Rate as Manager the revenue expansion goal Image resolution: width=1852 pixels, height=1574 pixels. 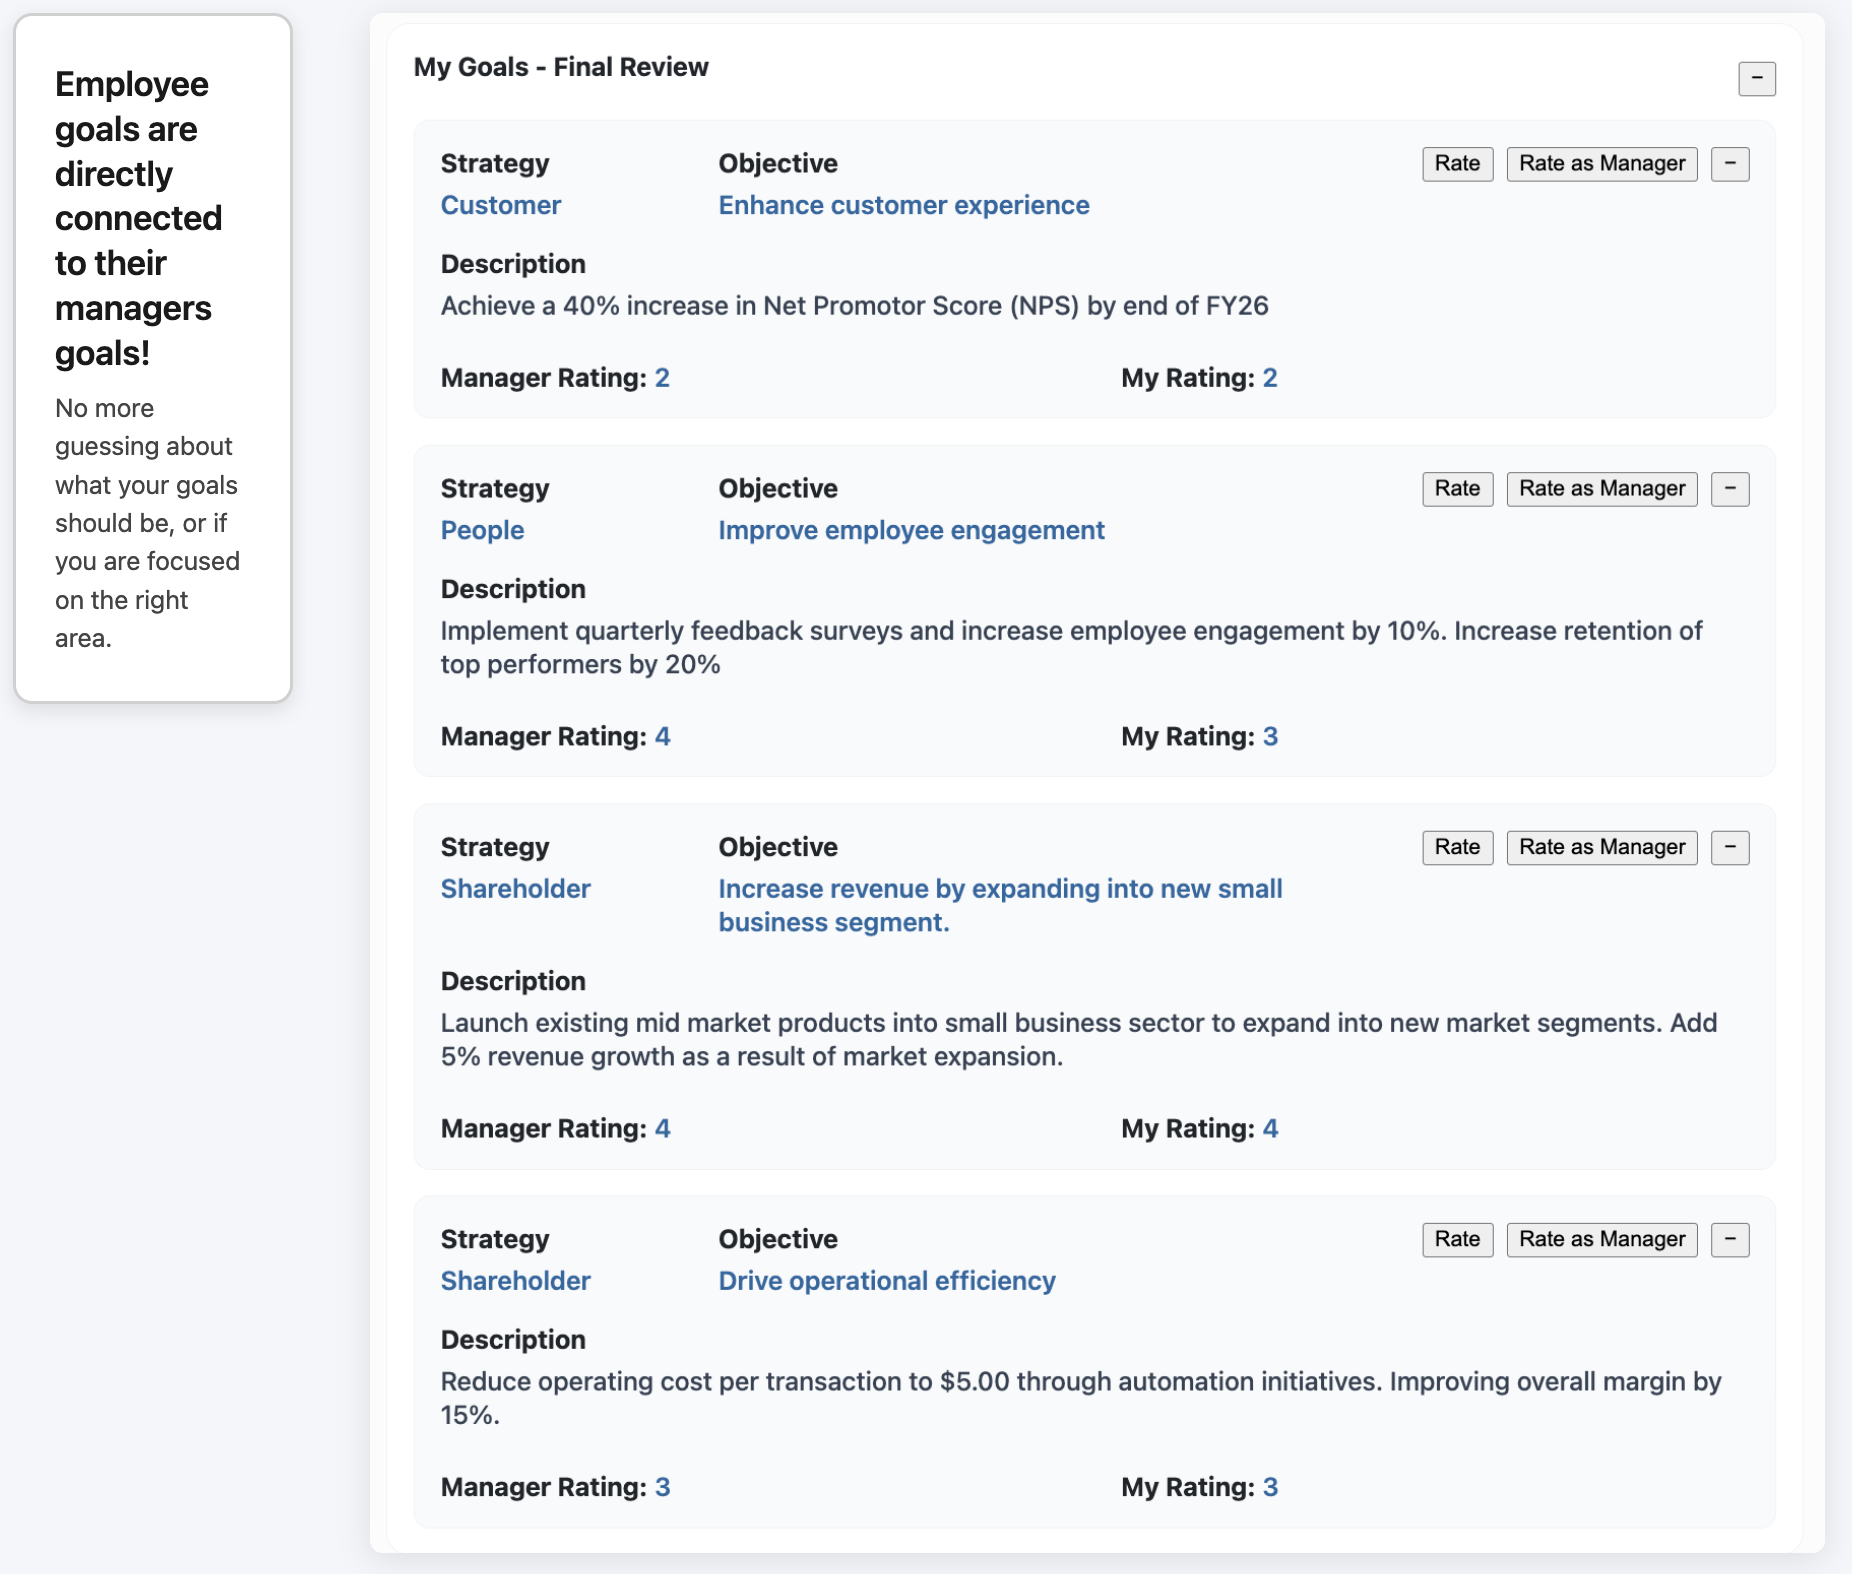click(1601, 848)
